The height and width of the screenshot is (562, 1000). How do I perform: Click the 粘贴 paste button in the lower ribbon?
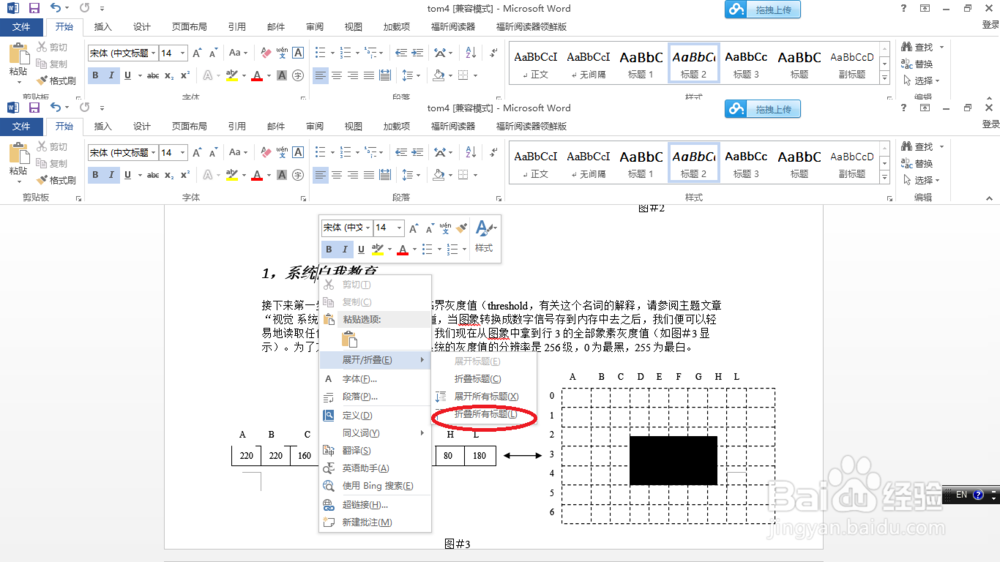point(18,161)
